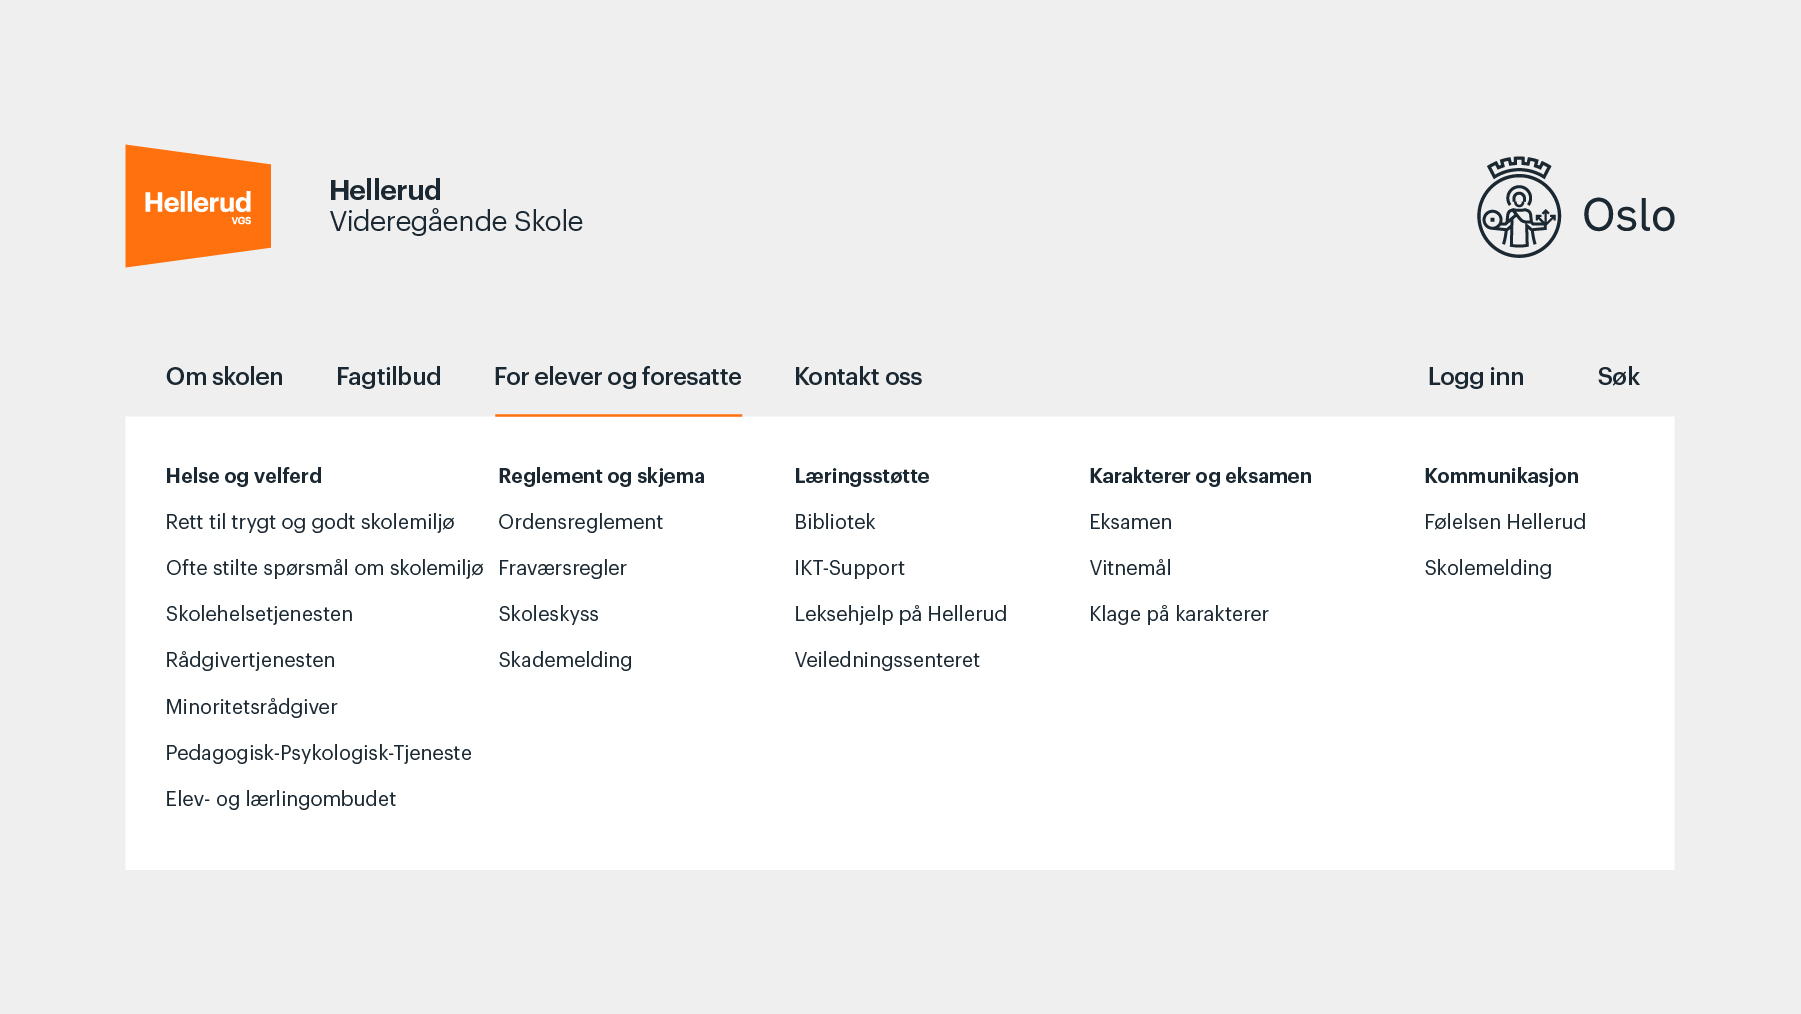The height and width of the screenshot is (1014, 1801).
Task: Open the Ordensreglement link
Action: (x=580, y=522)
